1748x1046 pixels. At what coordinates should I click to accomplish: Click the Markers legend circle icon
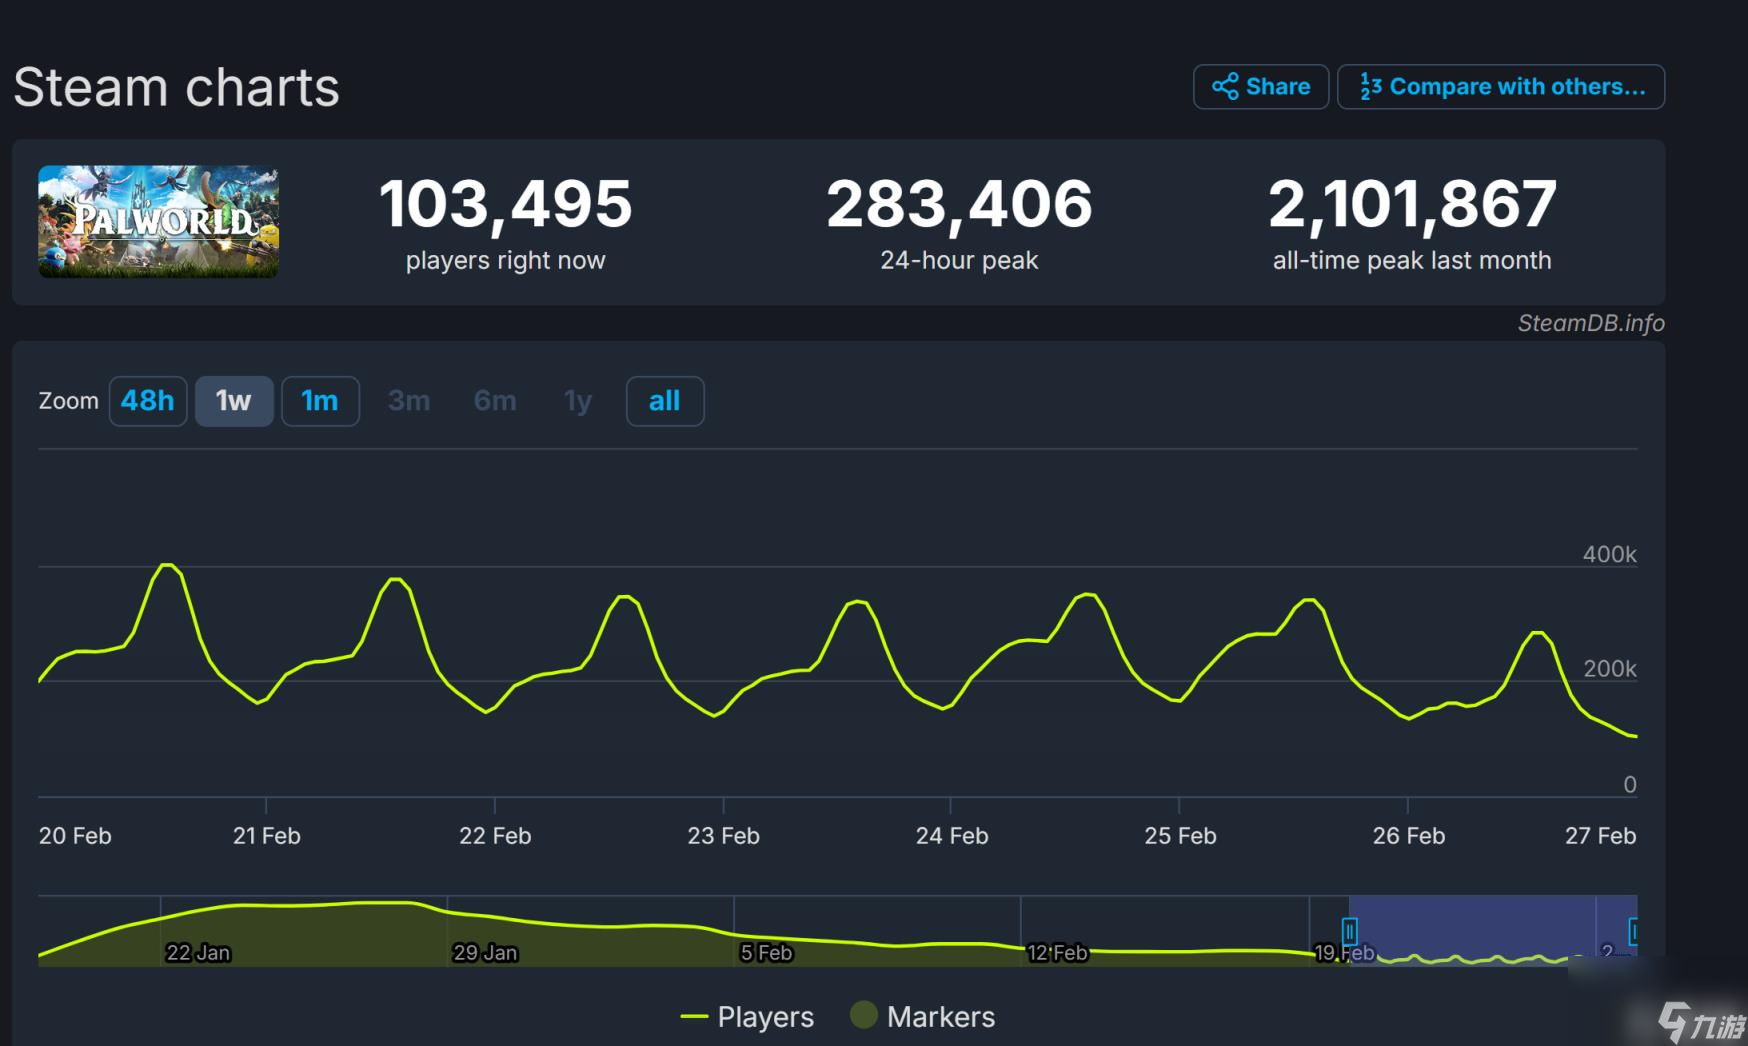coord(863,1015)
